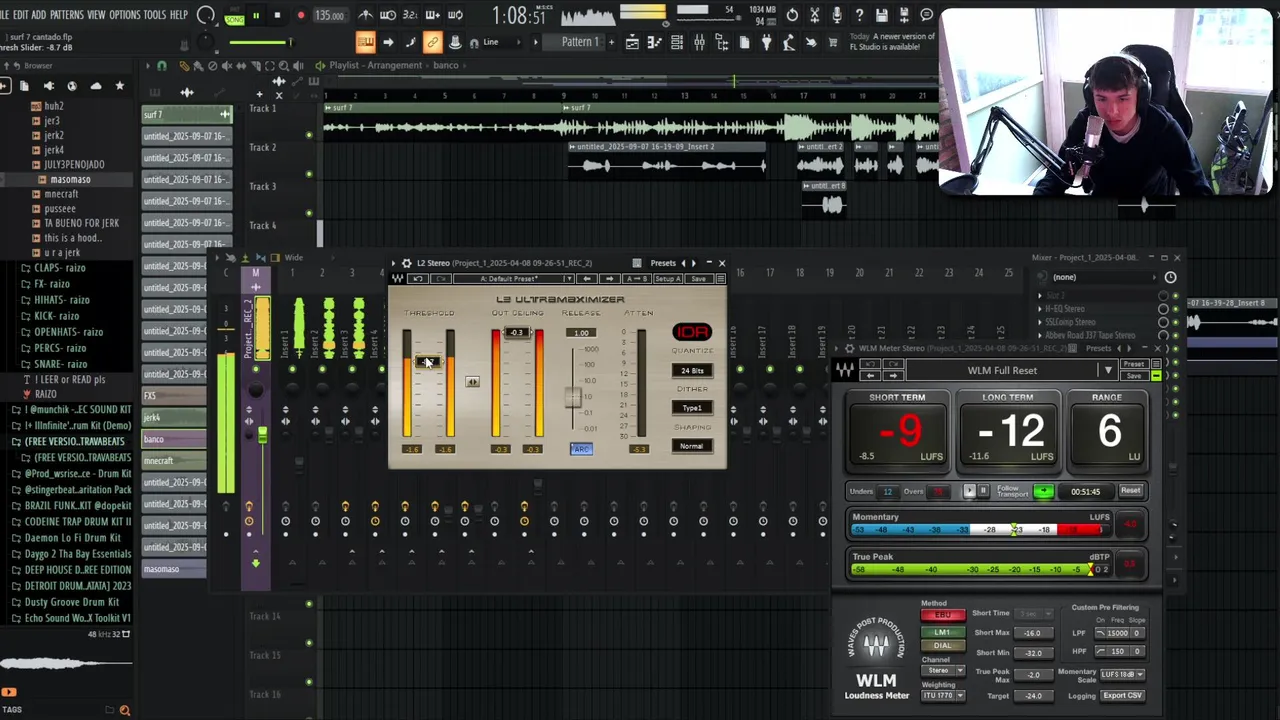Expand the CLAPS- raizo folder

point(60,268)
